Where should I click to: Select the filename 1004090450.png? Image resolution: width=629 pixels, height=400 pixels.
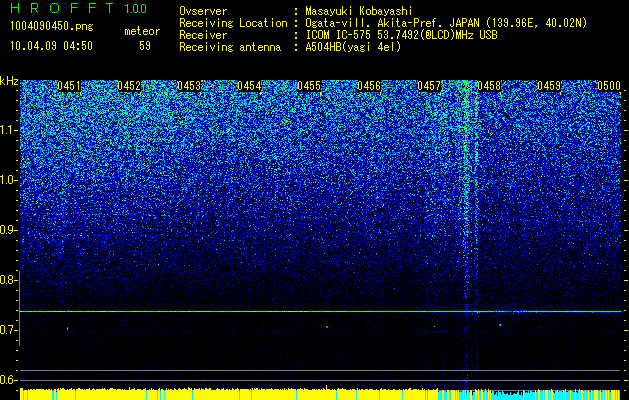[52, 27]
